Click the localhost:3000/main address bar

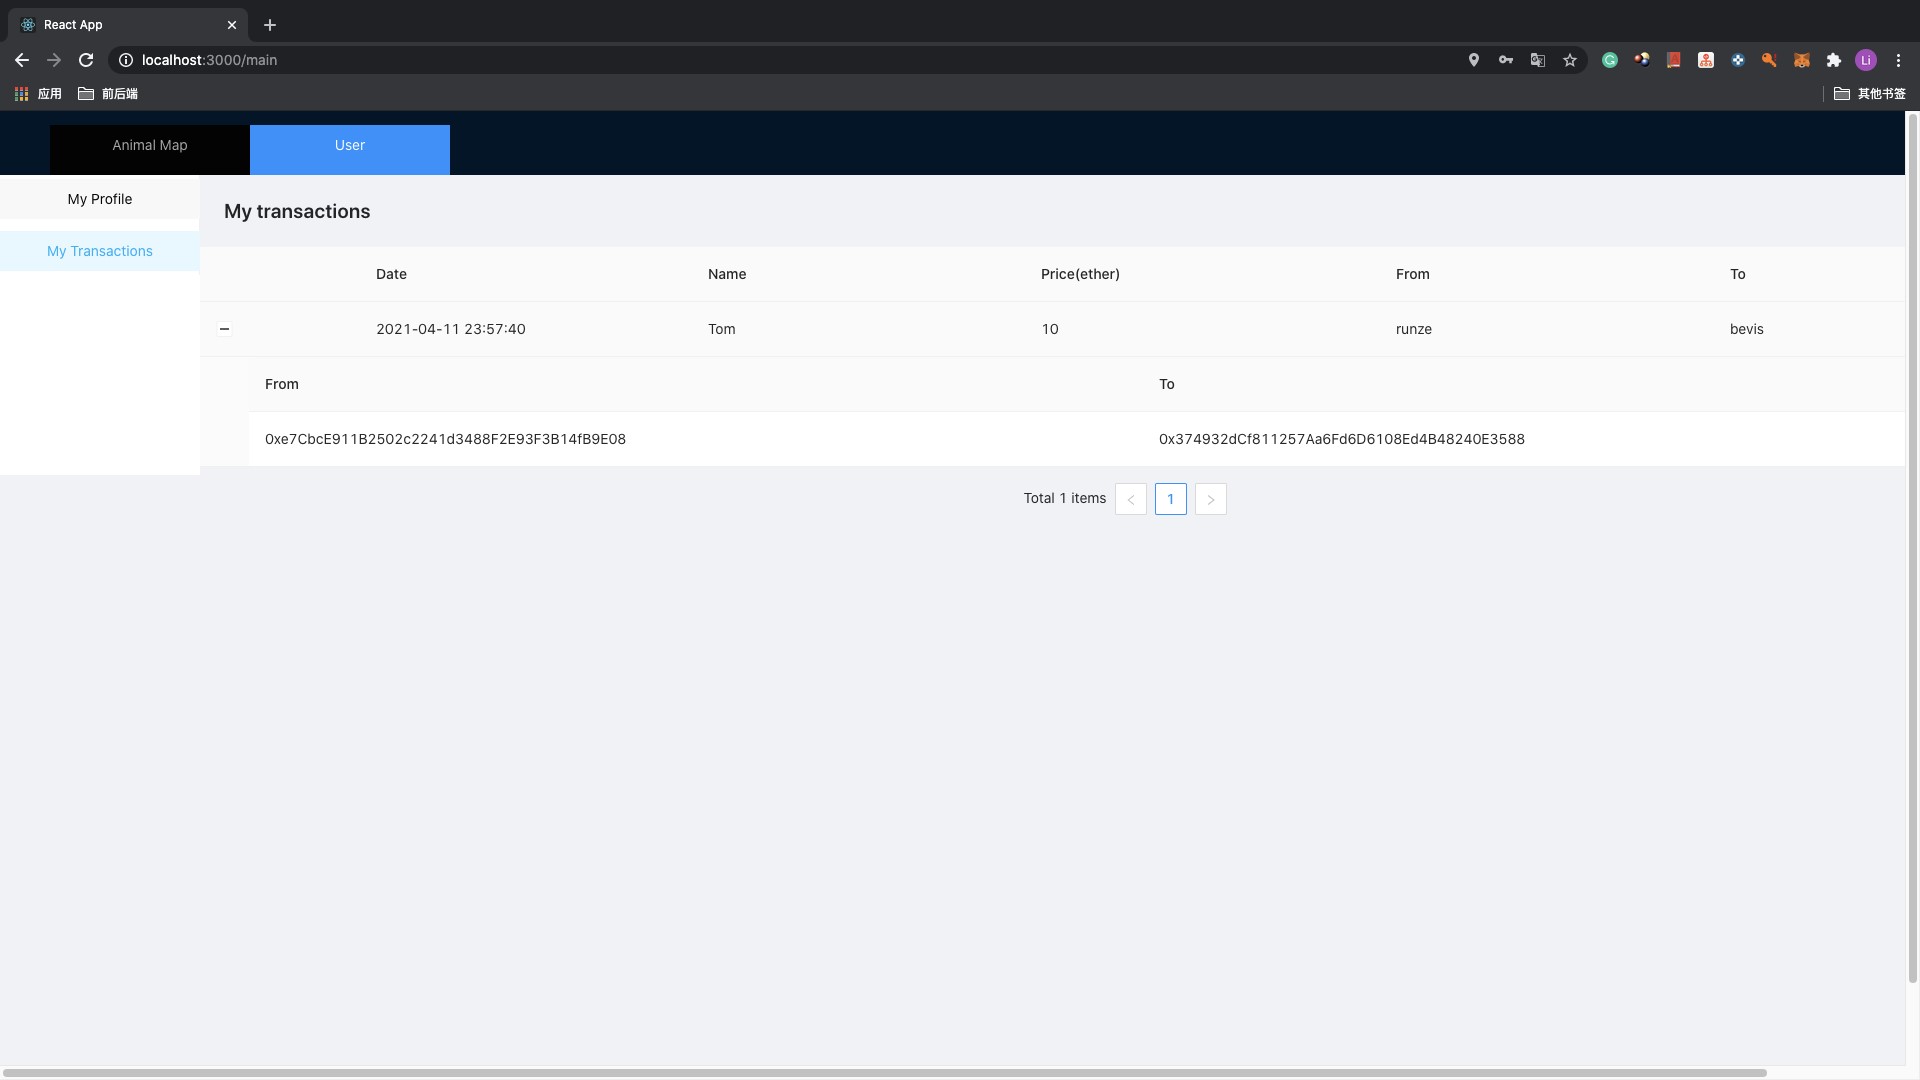[700, 60]
